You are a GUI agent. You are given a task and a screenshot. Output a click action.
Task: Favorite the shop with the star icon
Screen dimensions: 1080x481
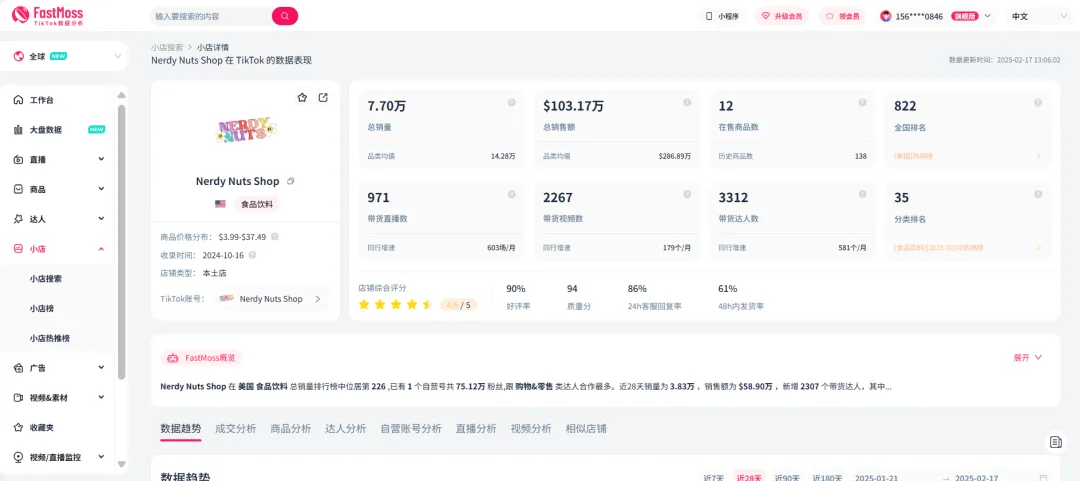click(302, 98)
